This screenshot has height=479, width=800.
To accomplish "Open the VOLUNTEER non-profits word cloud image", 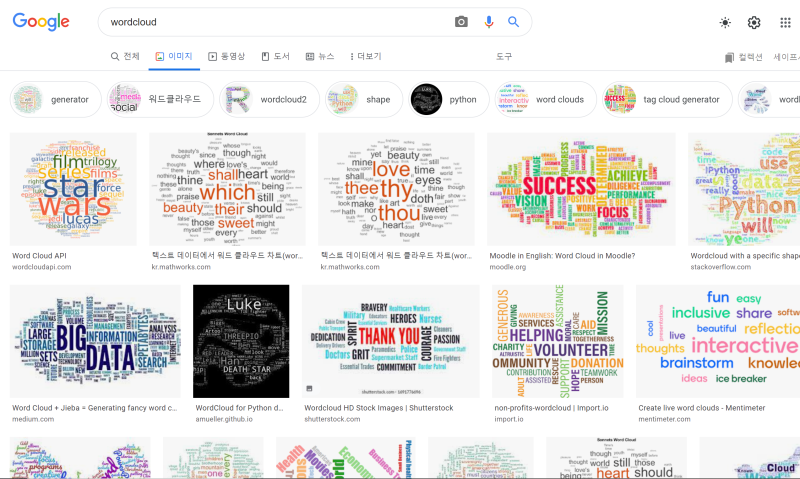I will (558, 341).
